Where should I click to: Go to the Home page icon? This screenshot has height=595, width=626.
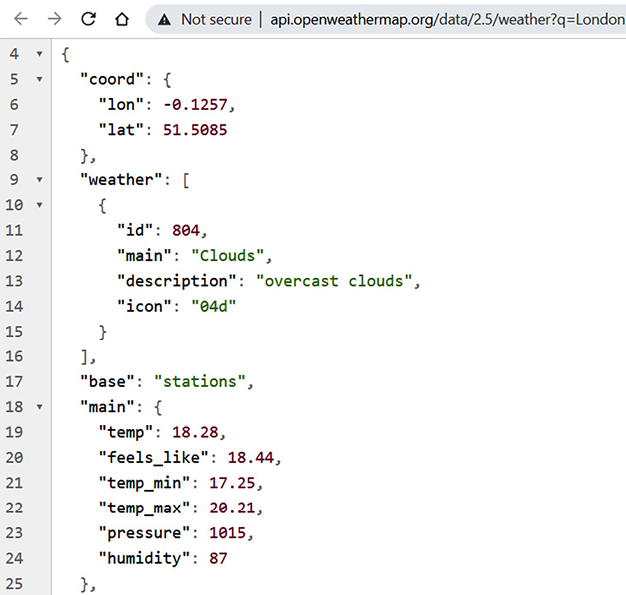click(121, 19)
